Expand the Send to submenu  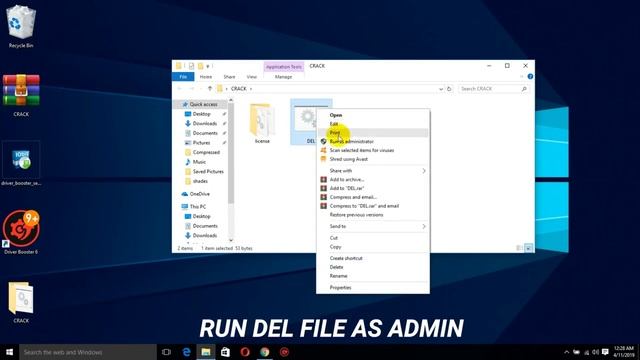(x=424, y=226)
